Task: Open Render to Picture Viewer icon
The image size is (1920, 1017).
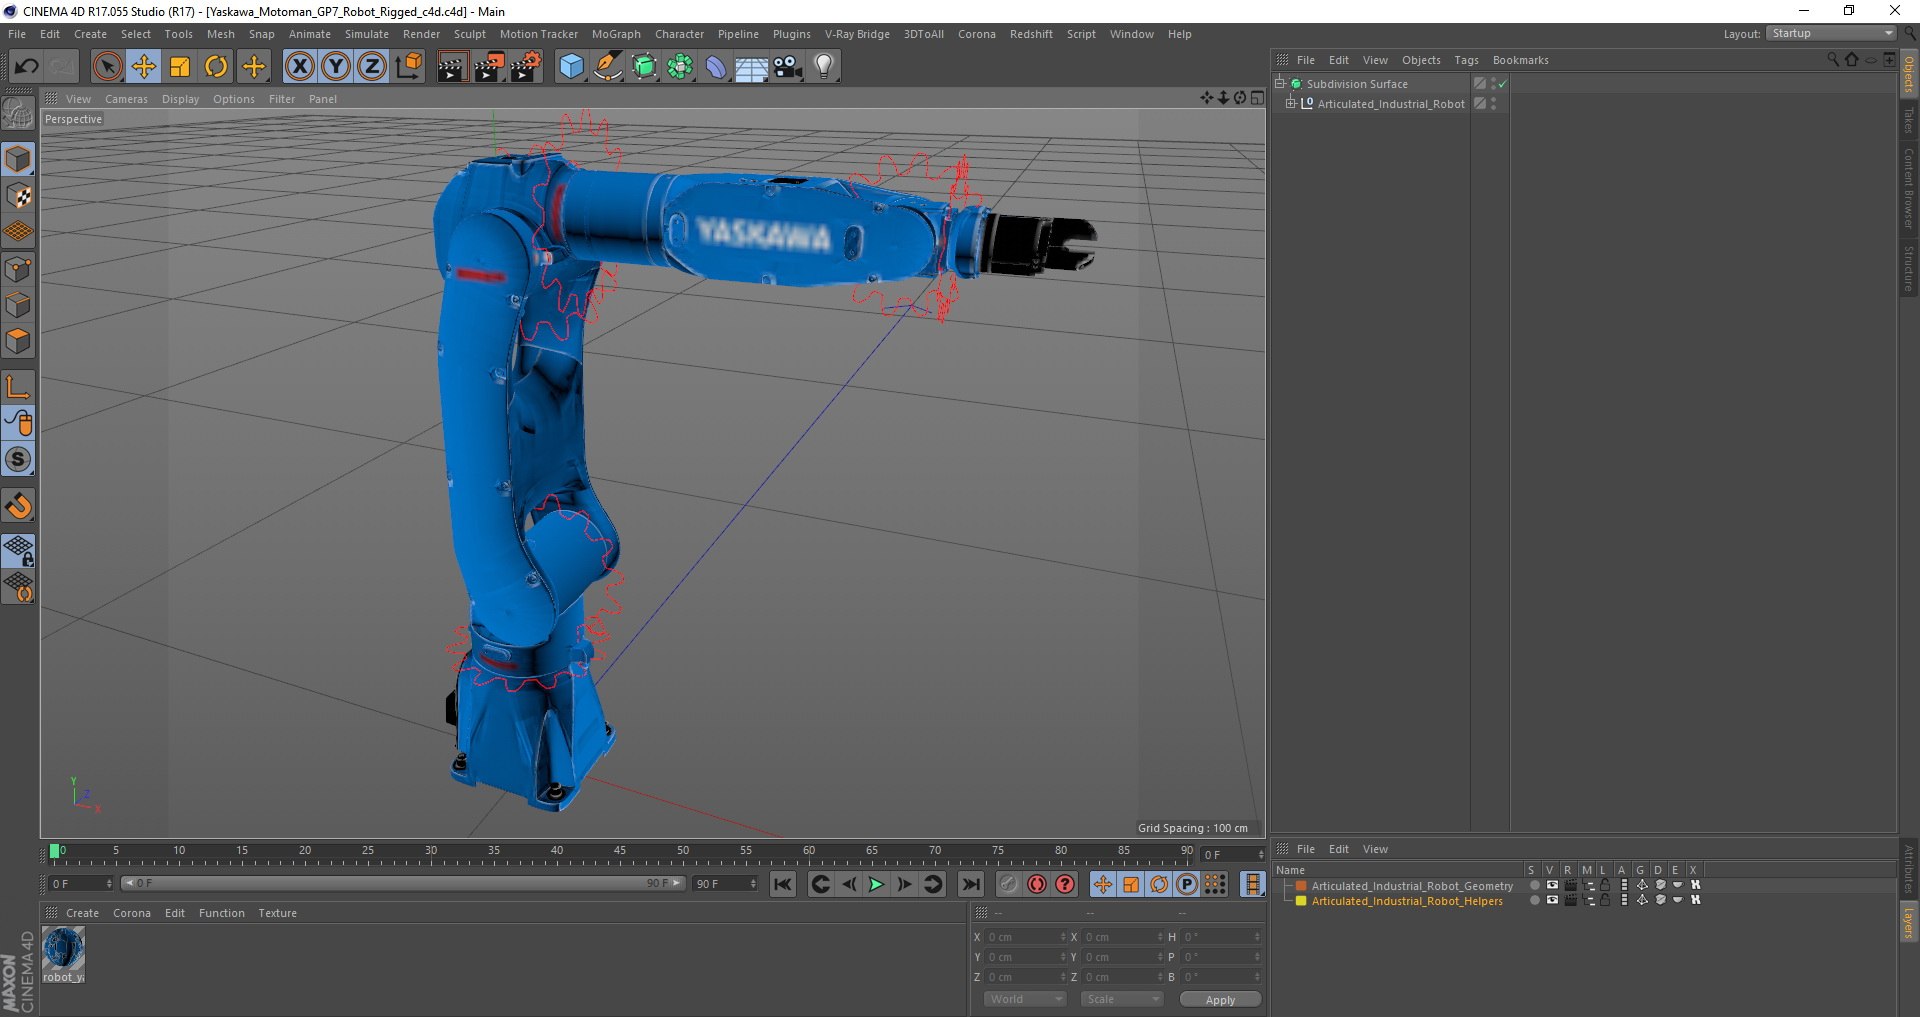Action: (488, 67)
